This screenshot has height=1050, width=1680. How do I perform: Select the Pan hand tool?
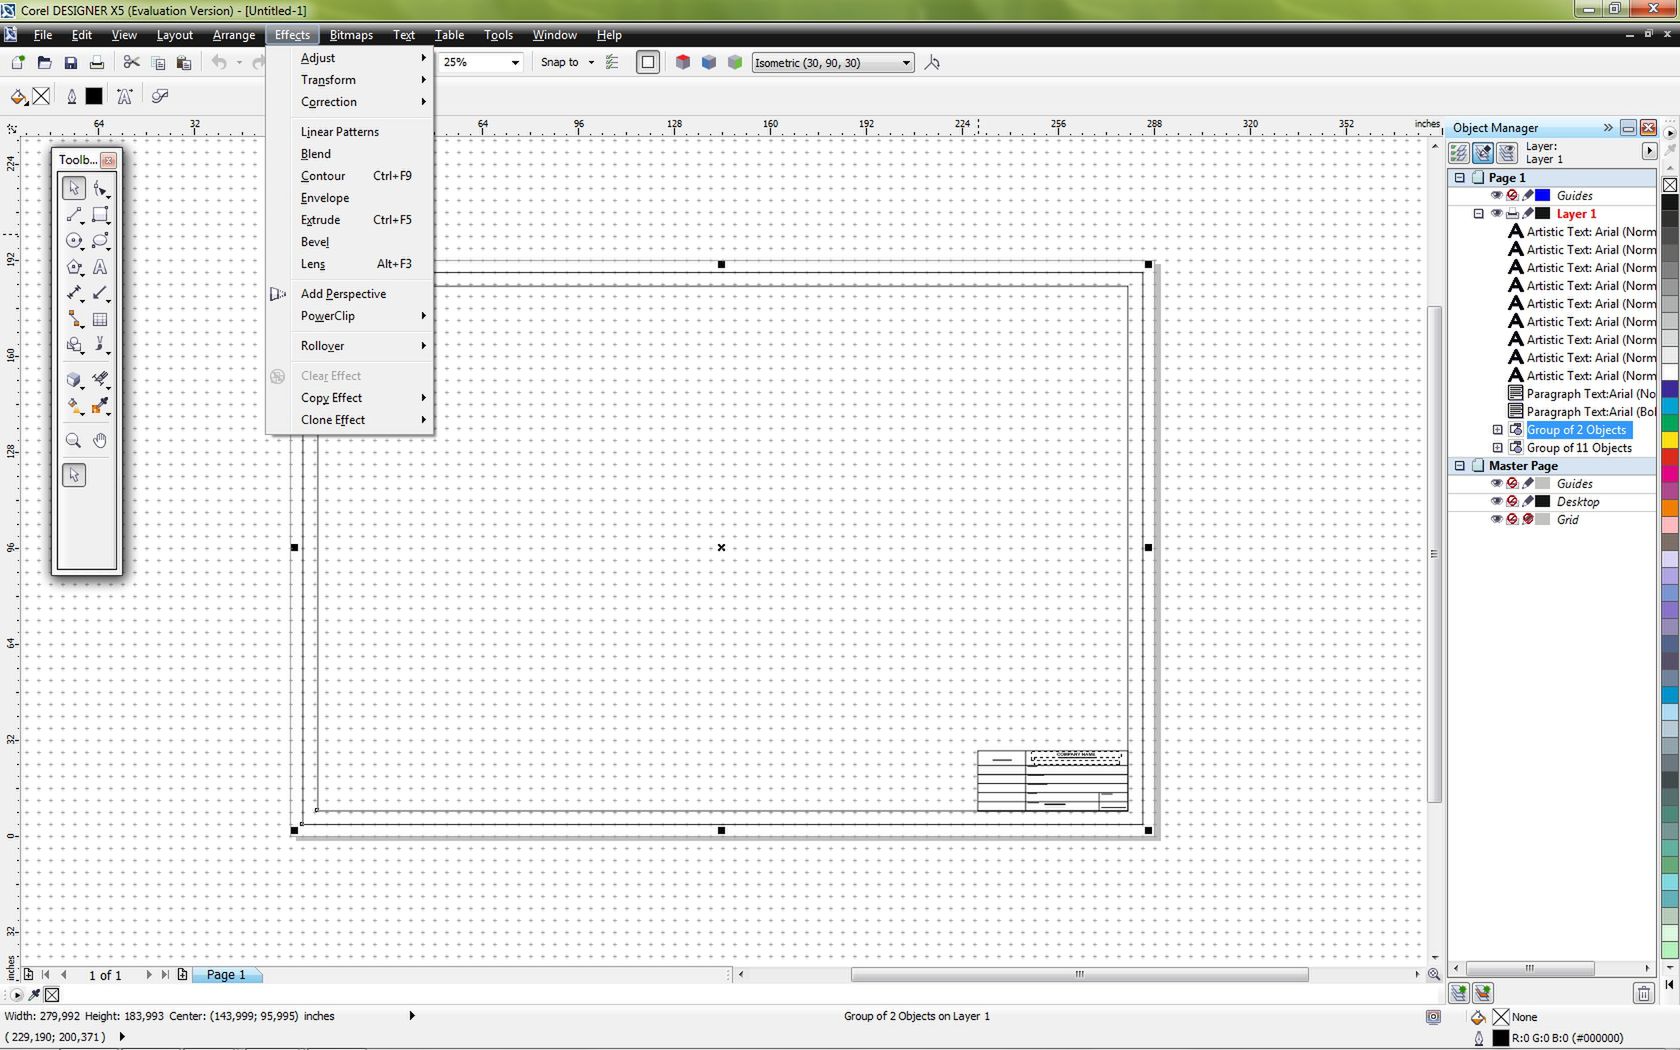point(101,440)
